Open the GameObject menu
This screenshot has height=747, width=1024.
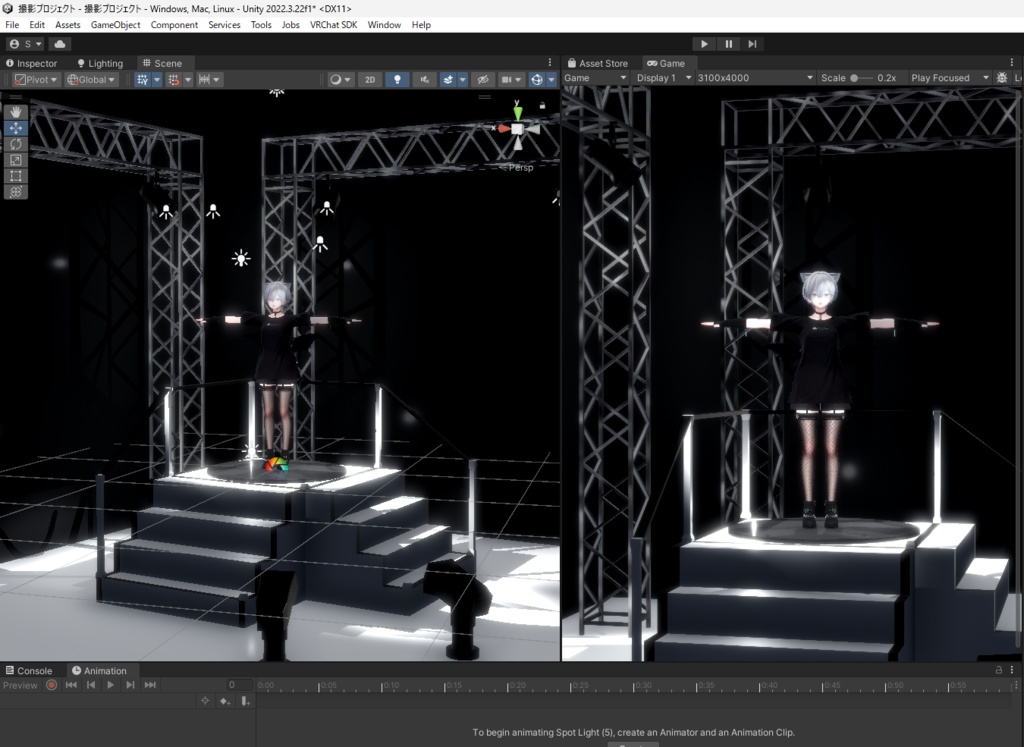click(x=115, y=25)
